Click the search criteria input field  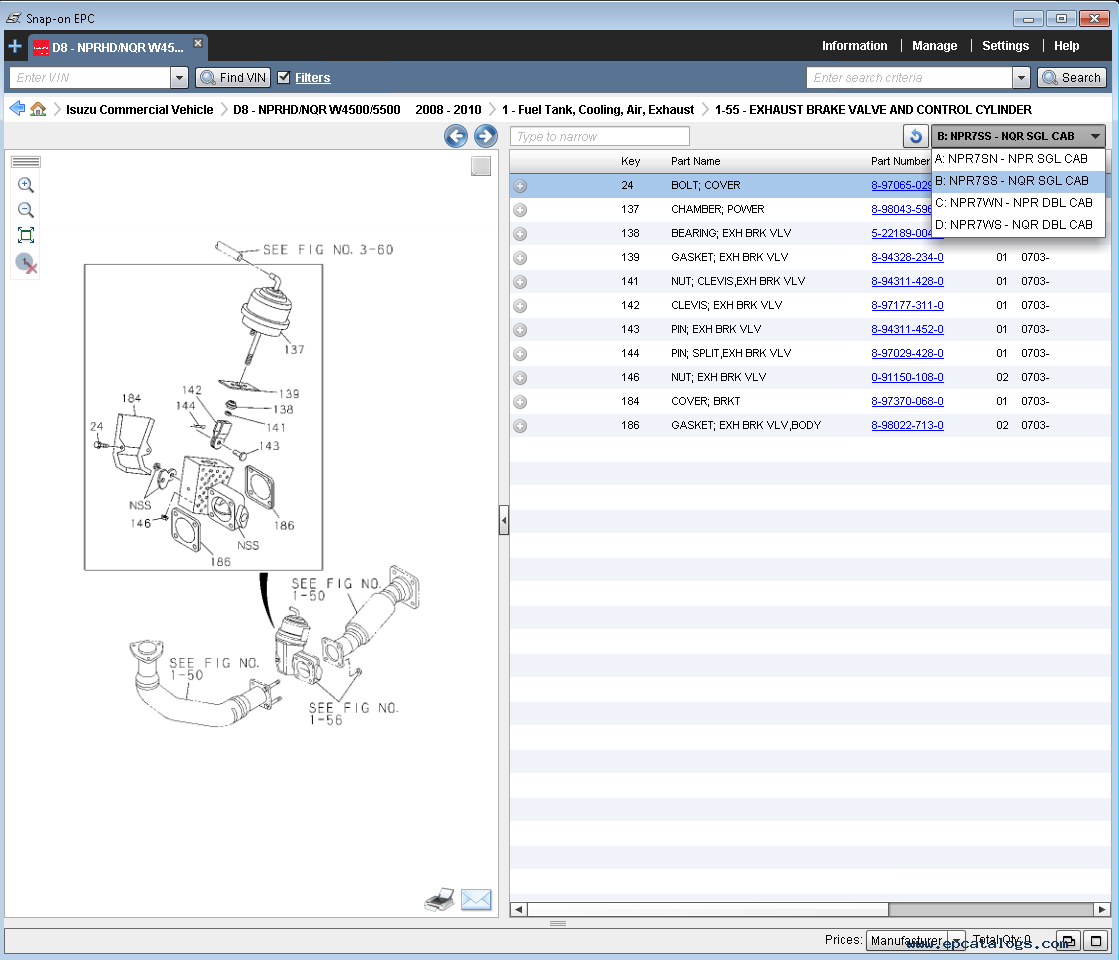coord(909,77)
